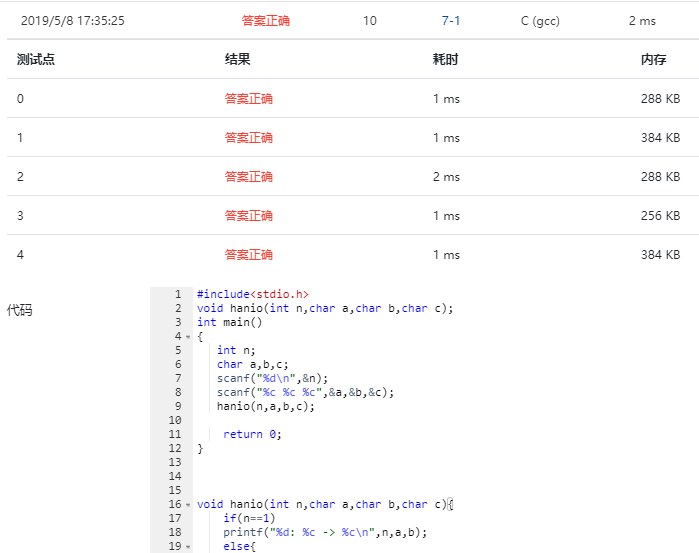Click the hanio(n,a,b,c); call line

point(266,406)
